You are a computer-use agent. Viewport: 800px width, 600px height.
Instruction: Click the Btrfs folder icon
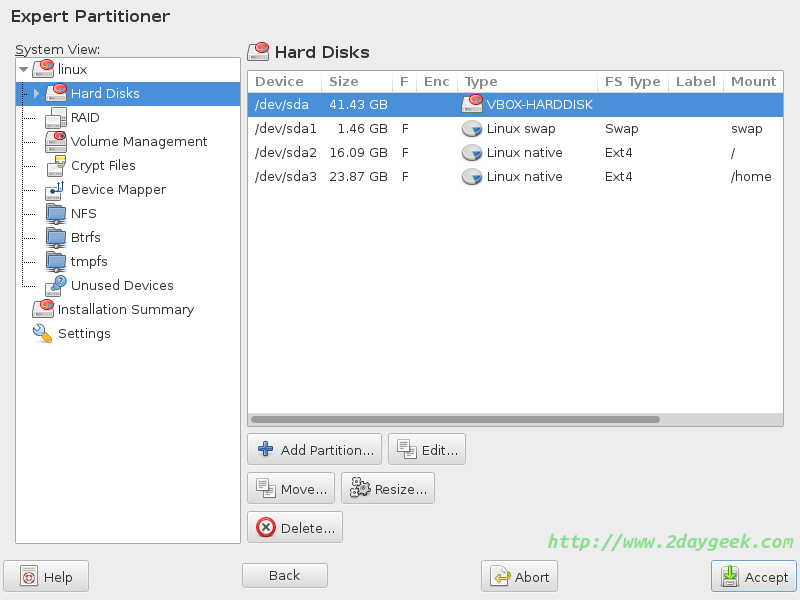tap(56, 238)
